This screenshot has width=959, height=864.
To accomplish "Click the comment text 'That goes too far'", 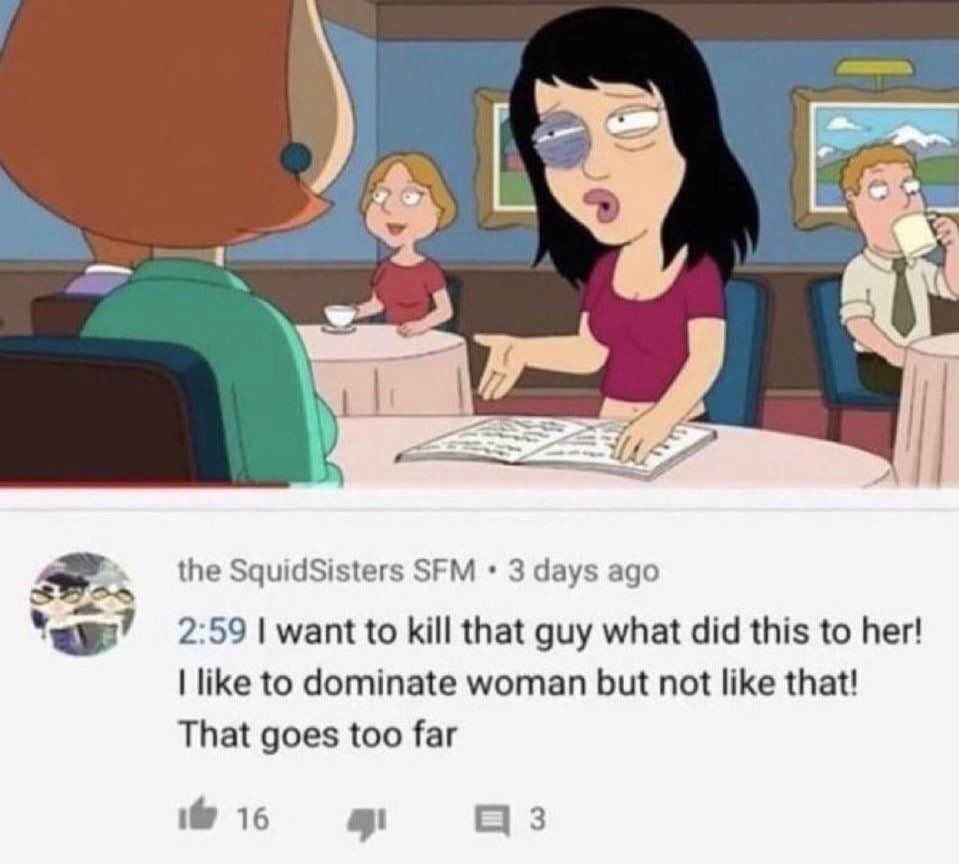I will pos(317,735).
